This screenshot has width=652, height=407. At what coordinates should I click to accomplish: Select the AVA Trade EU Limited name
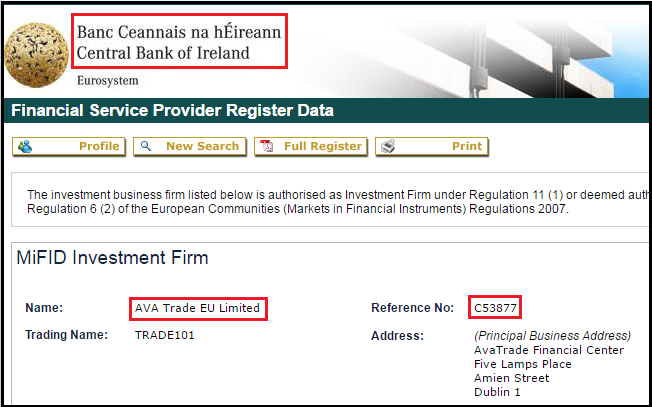197,308
